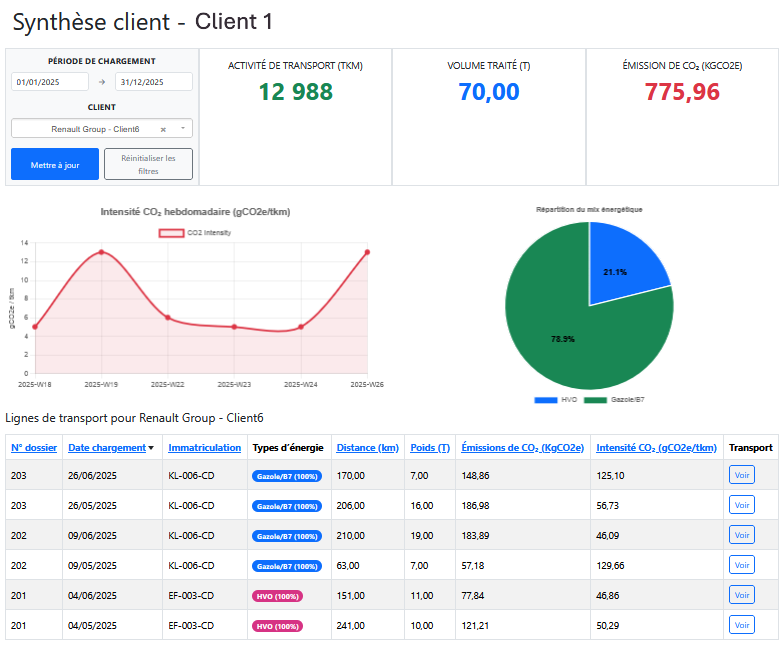Click the 2025-W19 data point on chart

tap(101, 252)
